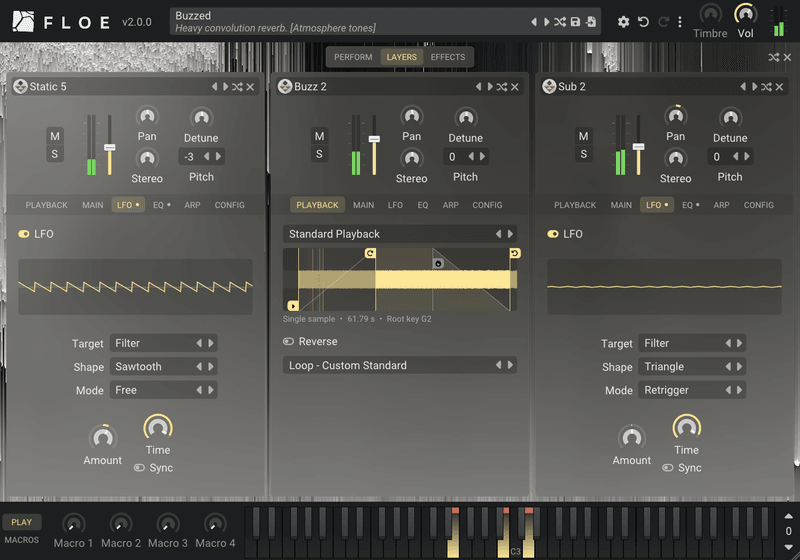Load next instrument for Sub 2 layer
The width and height of the screenshot is (800, 560).
coord(755,87)
